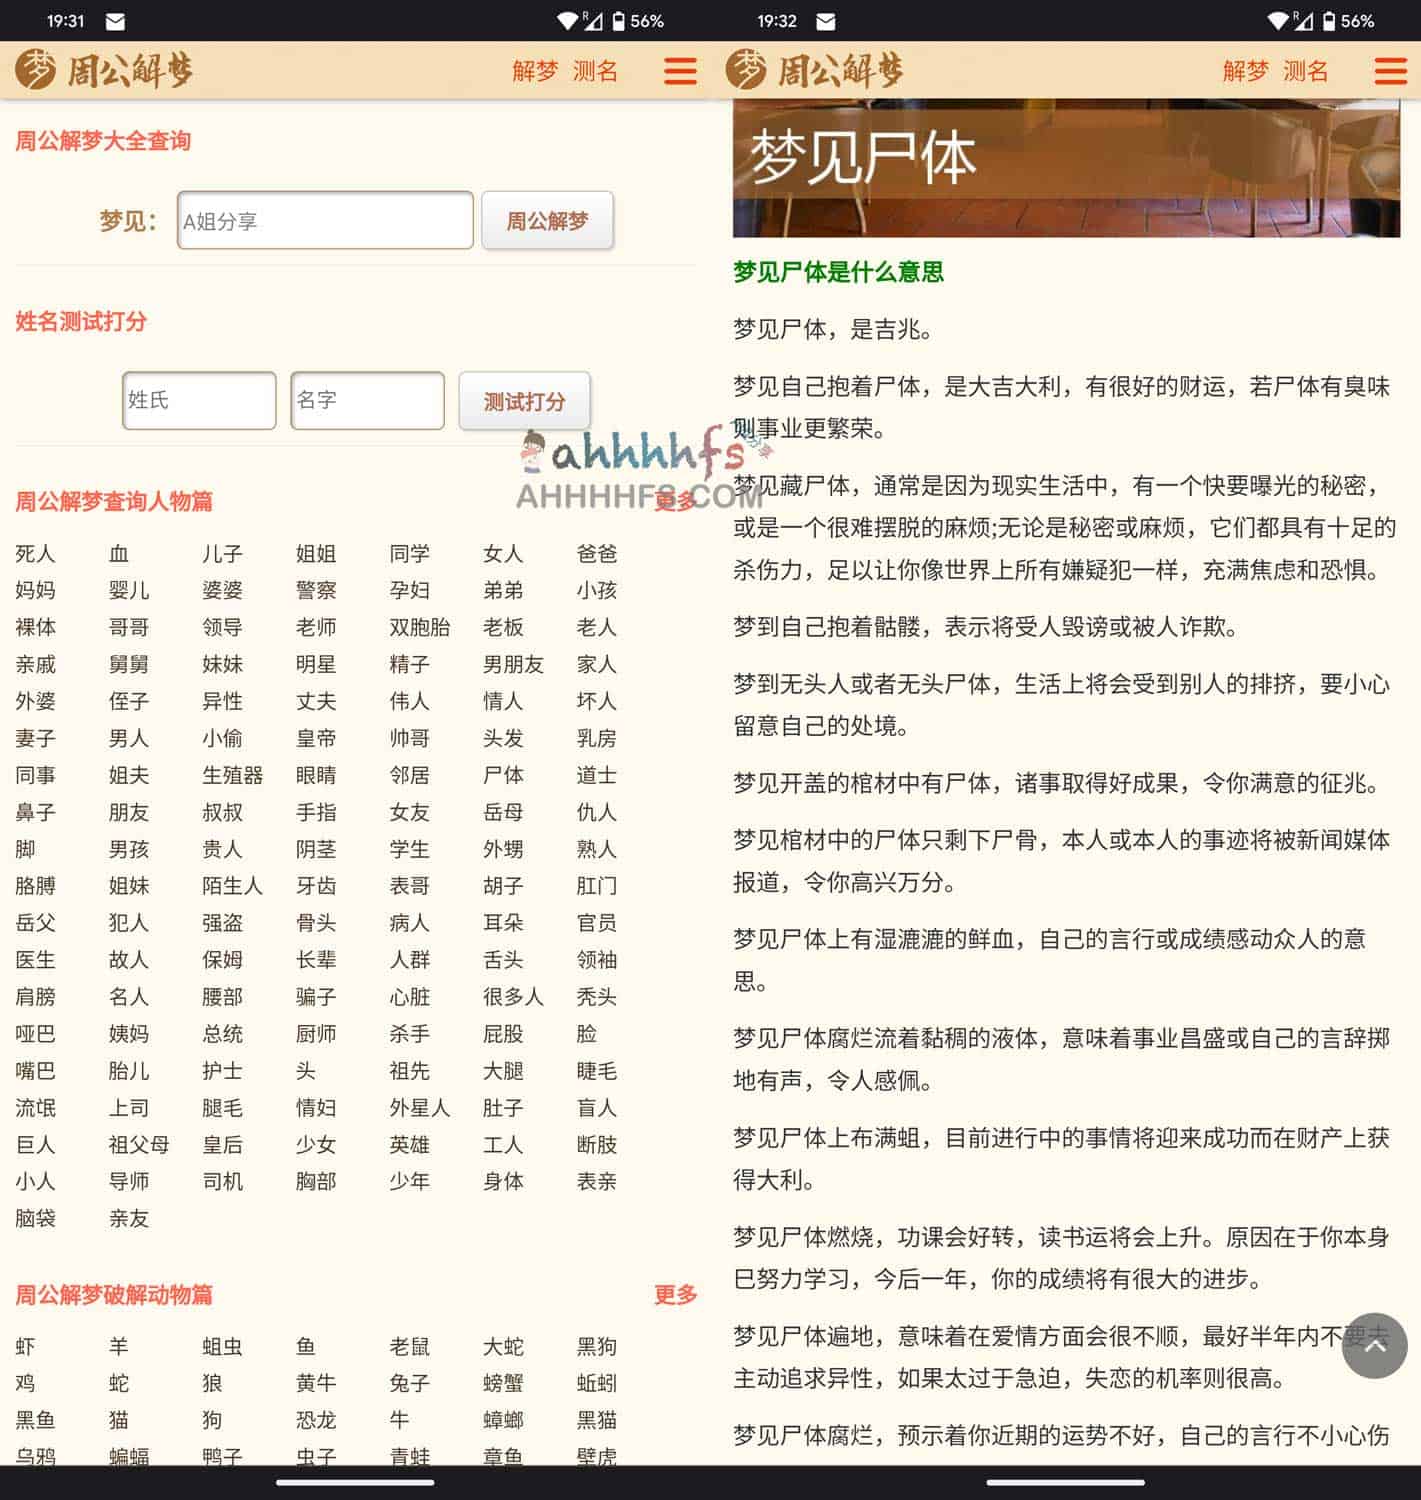Open the 生殖器 dream entry
The height and width of the screenshot is (1500, 1421).
click(232, 776)
